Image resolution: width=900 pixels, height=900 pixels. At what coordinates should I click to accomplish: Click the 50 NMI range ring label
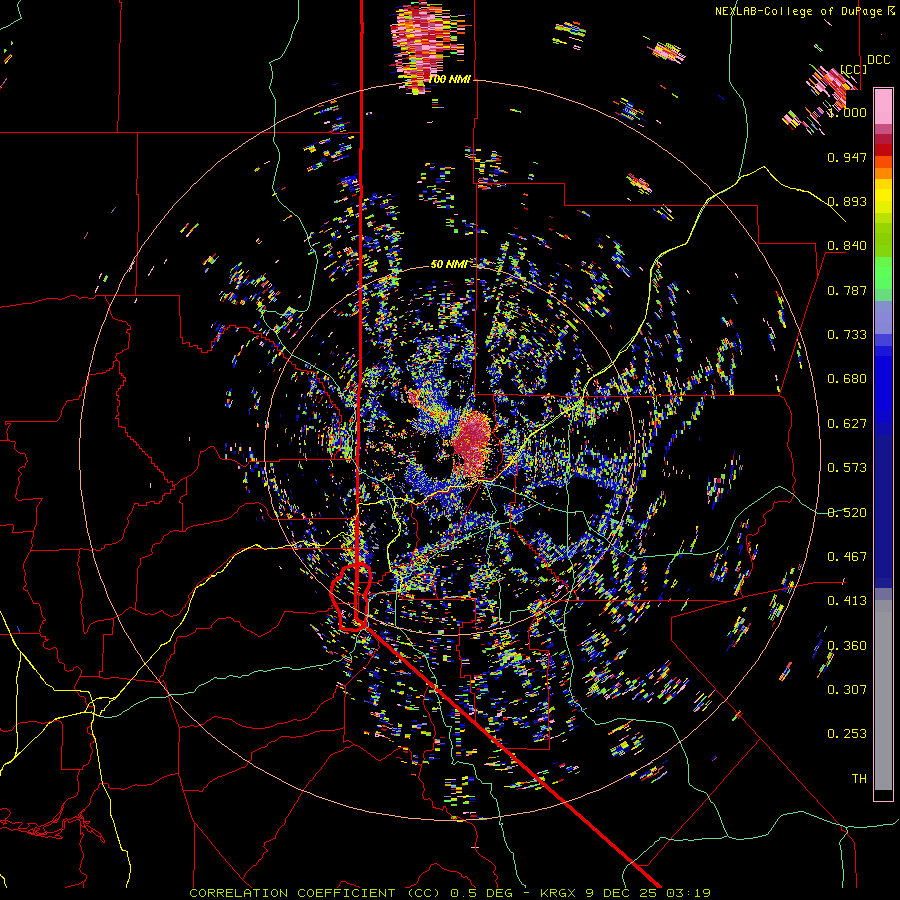449,264
